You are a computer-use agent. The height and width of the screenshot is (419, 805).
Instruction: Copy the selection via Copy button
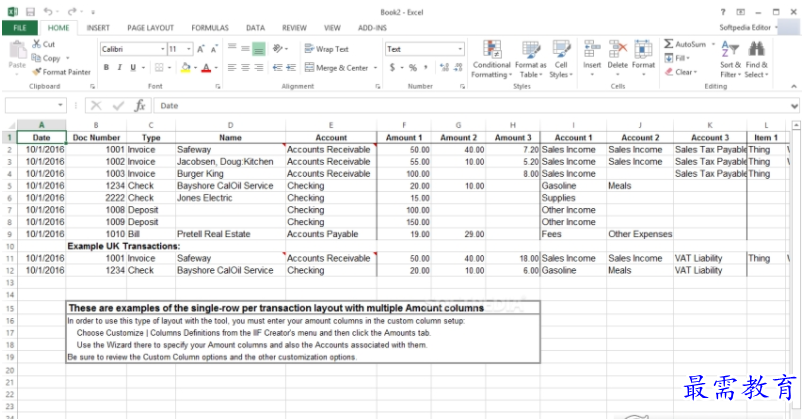46,58
